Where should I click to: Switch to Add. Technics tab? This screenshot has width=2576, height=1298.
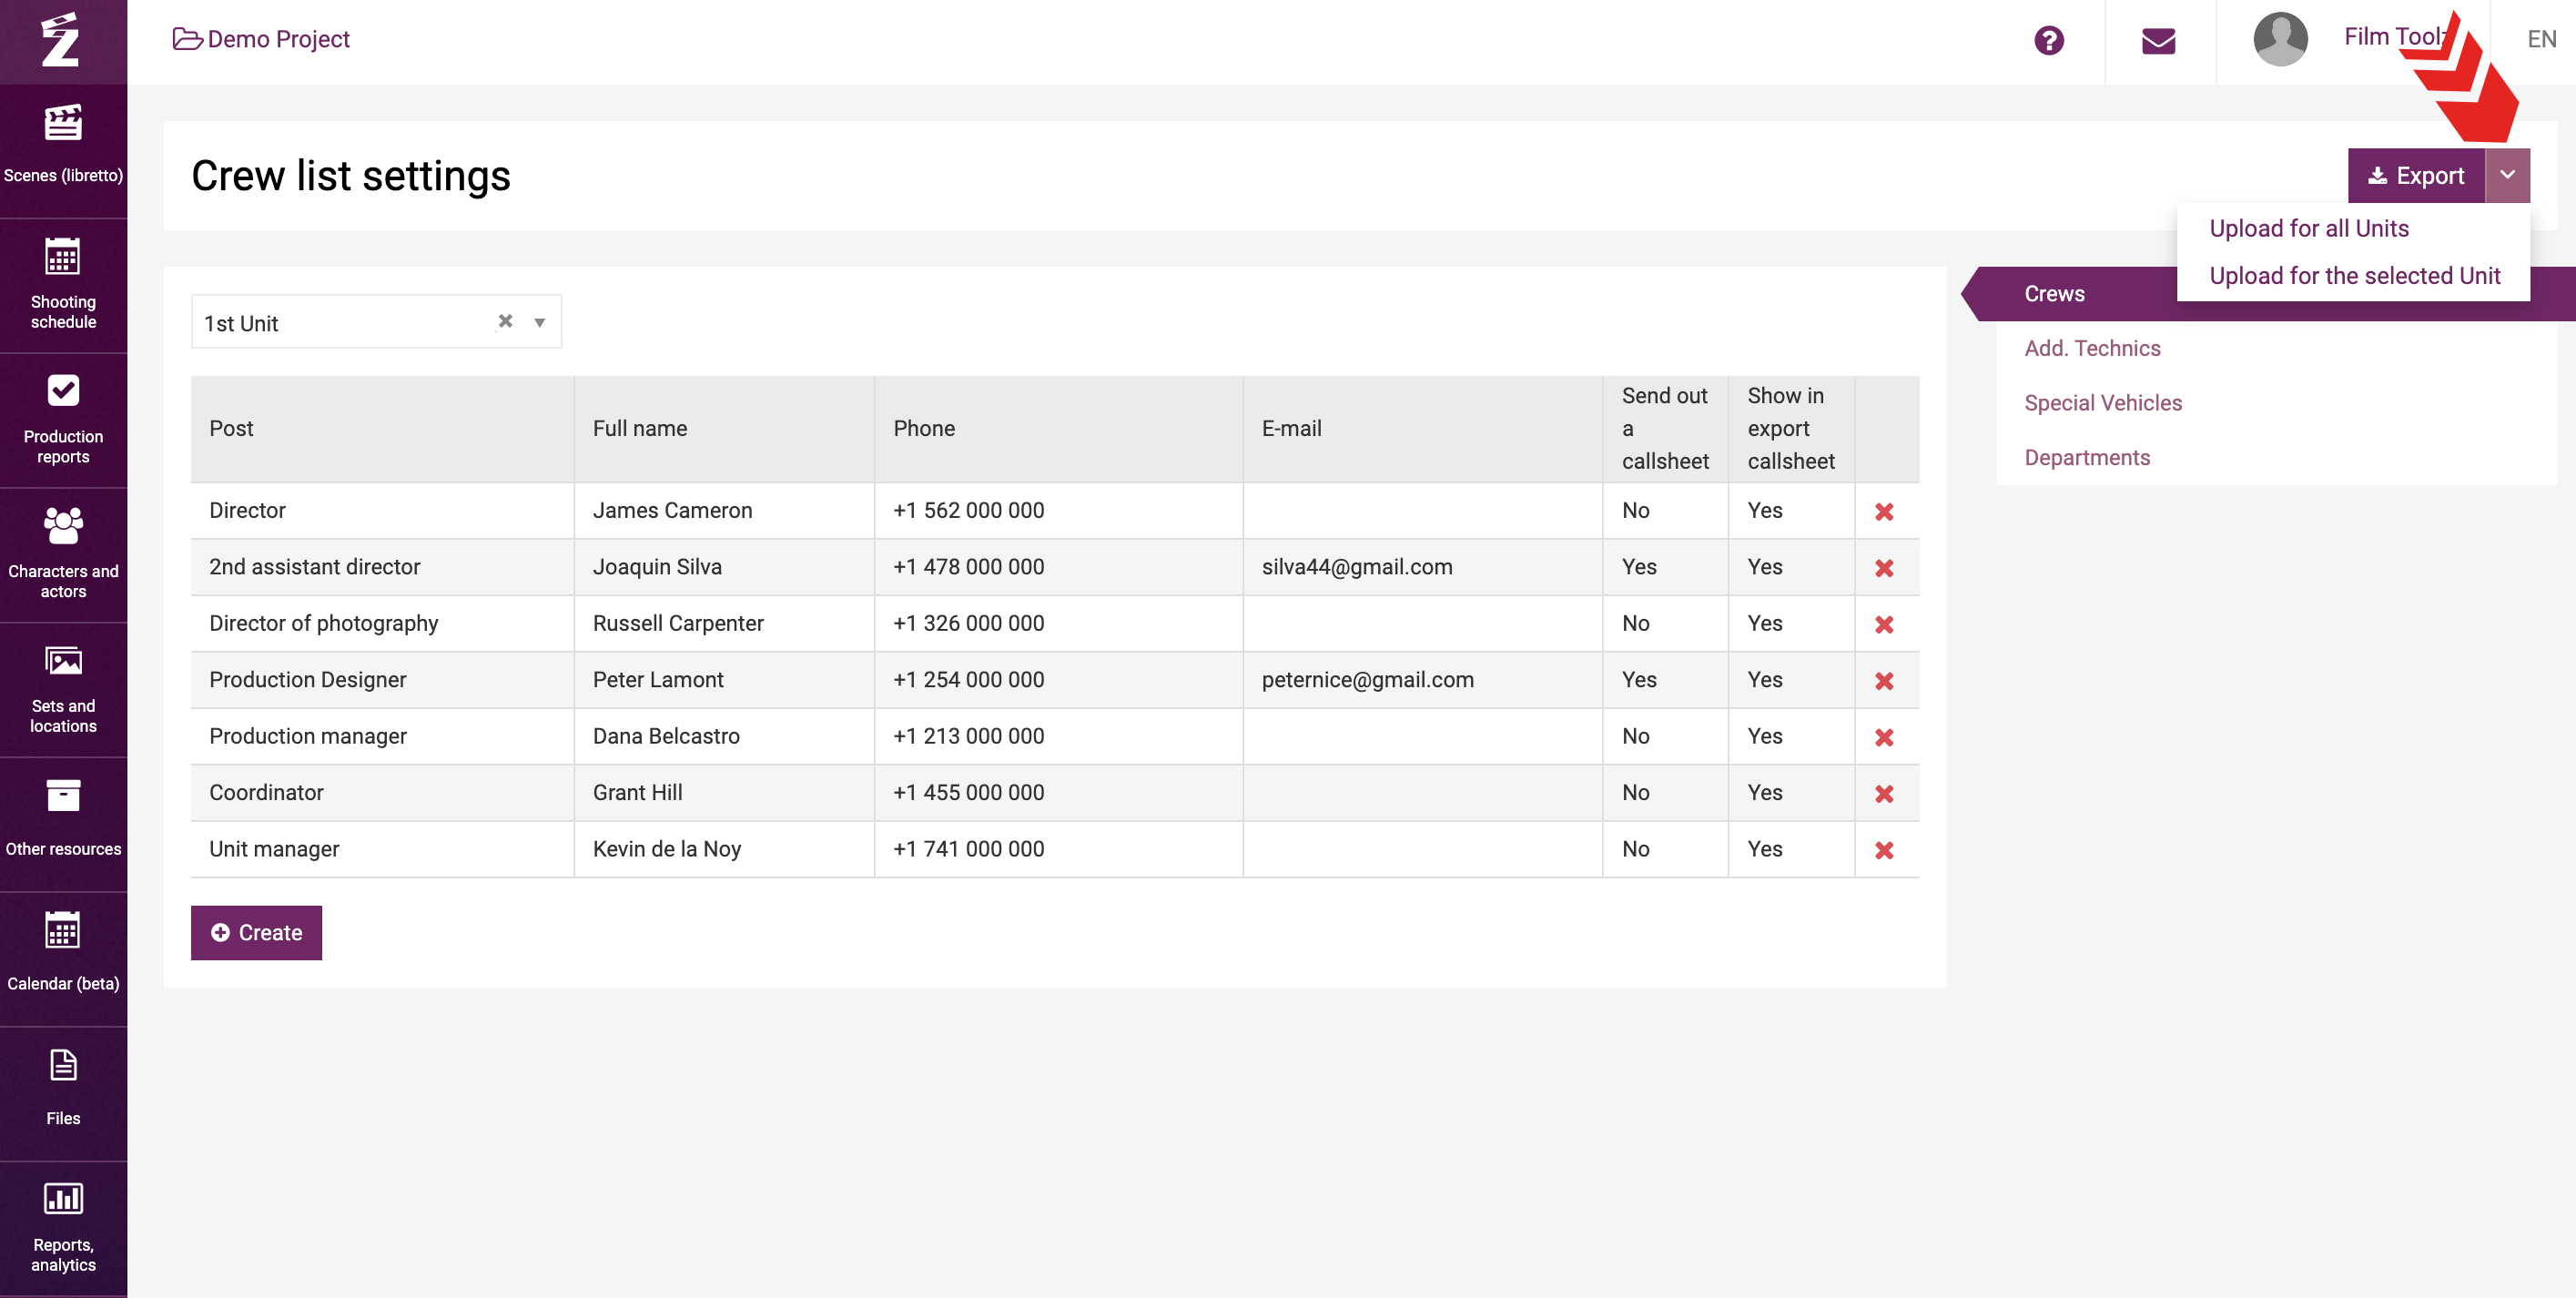click(2092, 348)
